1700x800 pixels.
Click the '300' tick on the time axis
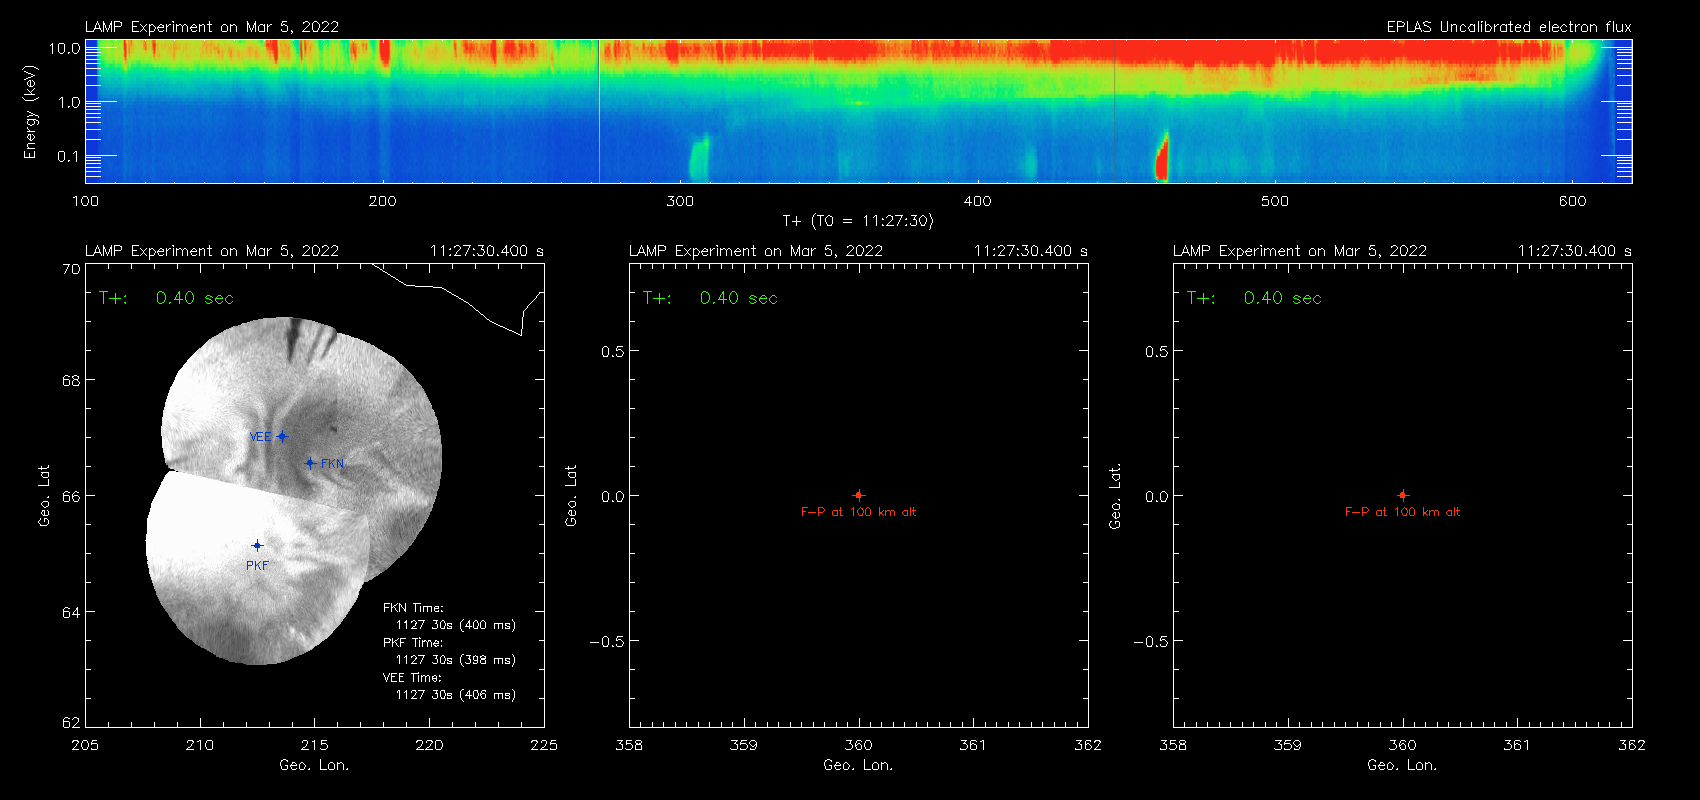[680, 201]
